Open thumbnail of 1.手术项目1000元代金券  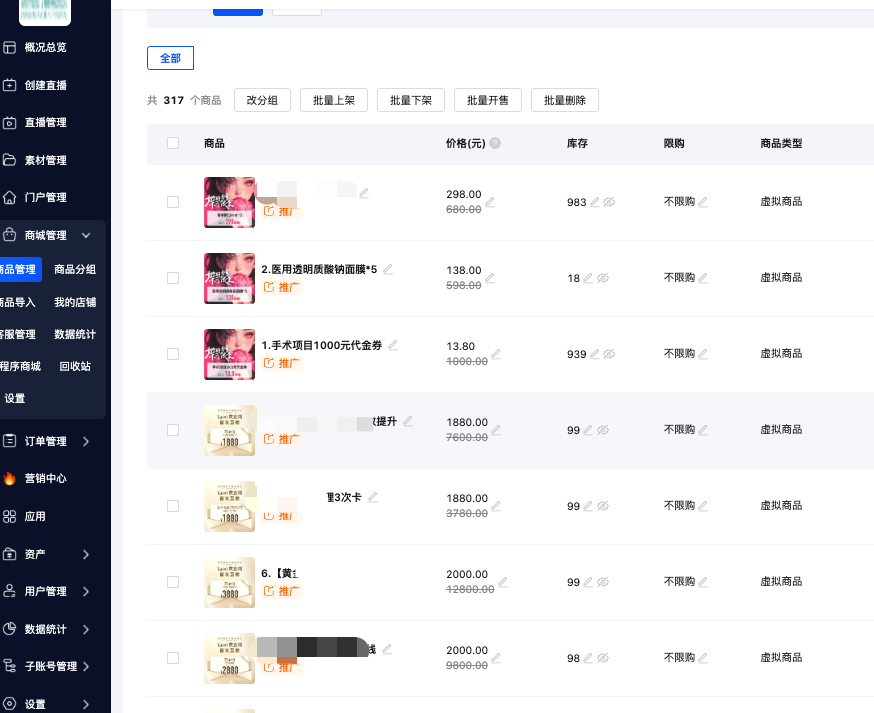click(x=230, y=354)
